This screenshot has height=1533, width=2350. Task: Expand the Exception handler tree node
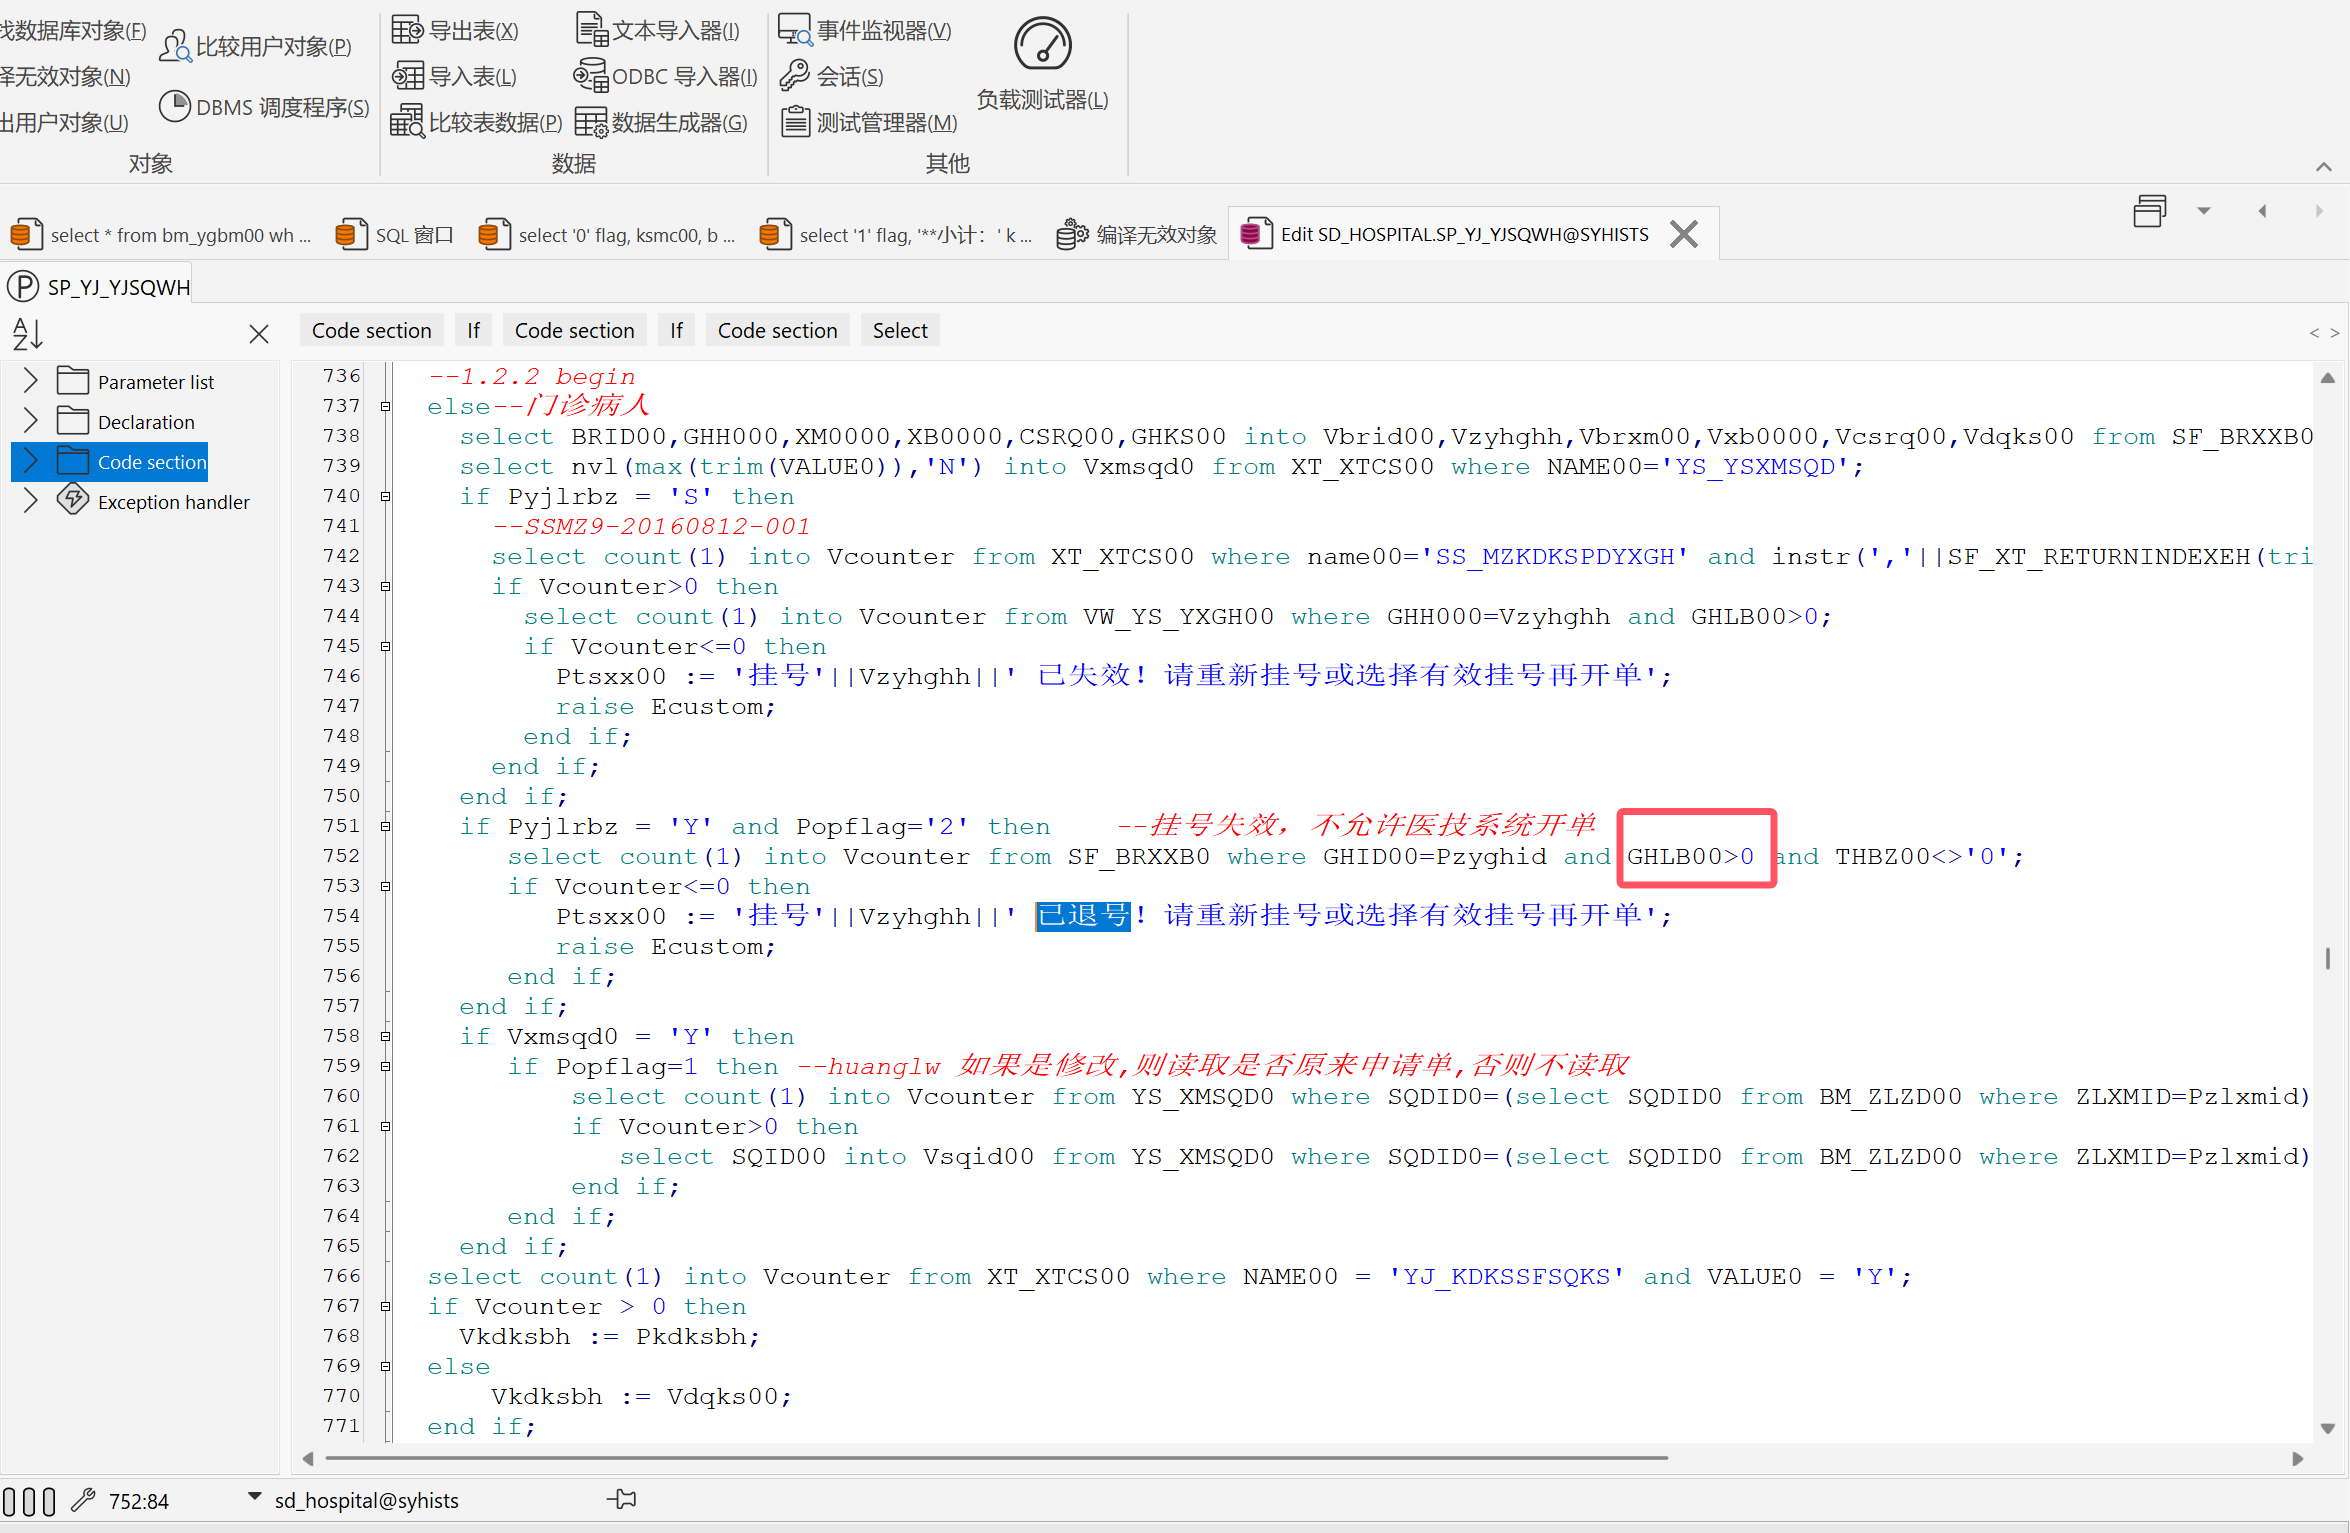pyautogui.click(x=30, y=501)
